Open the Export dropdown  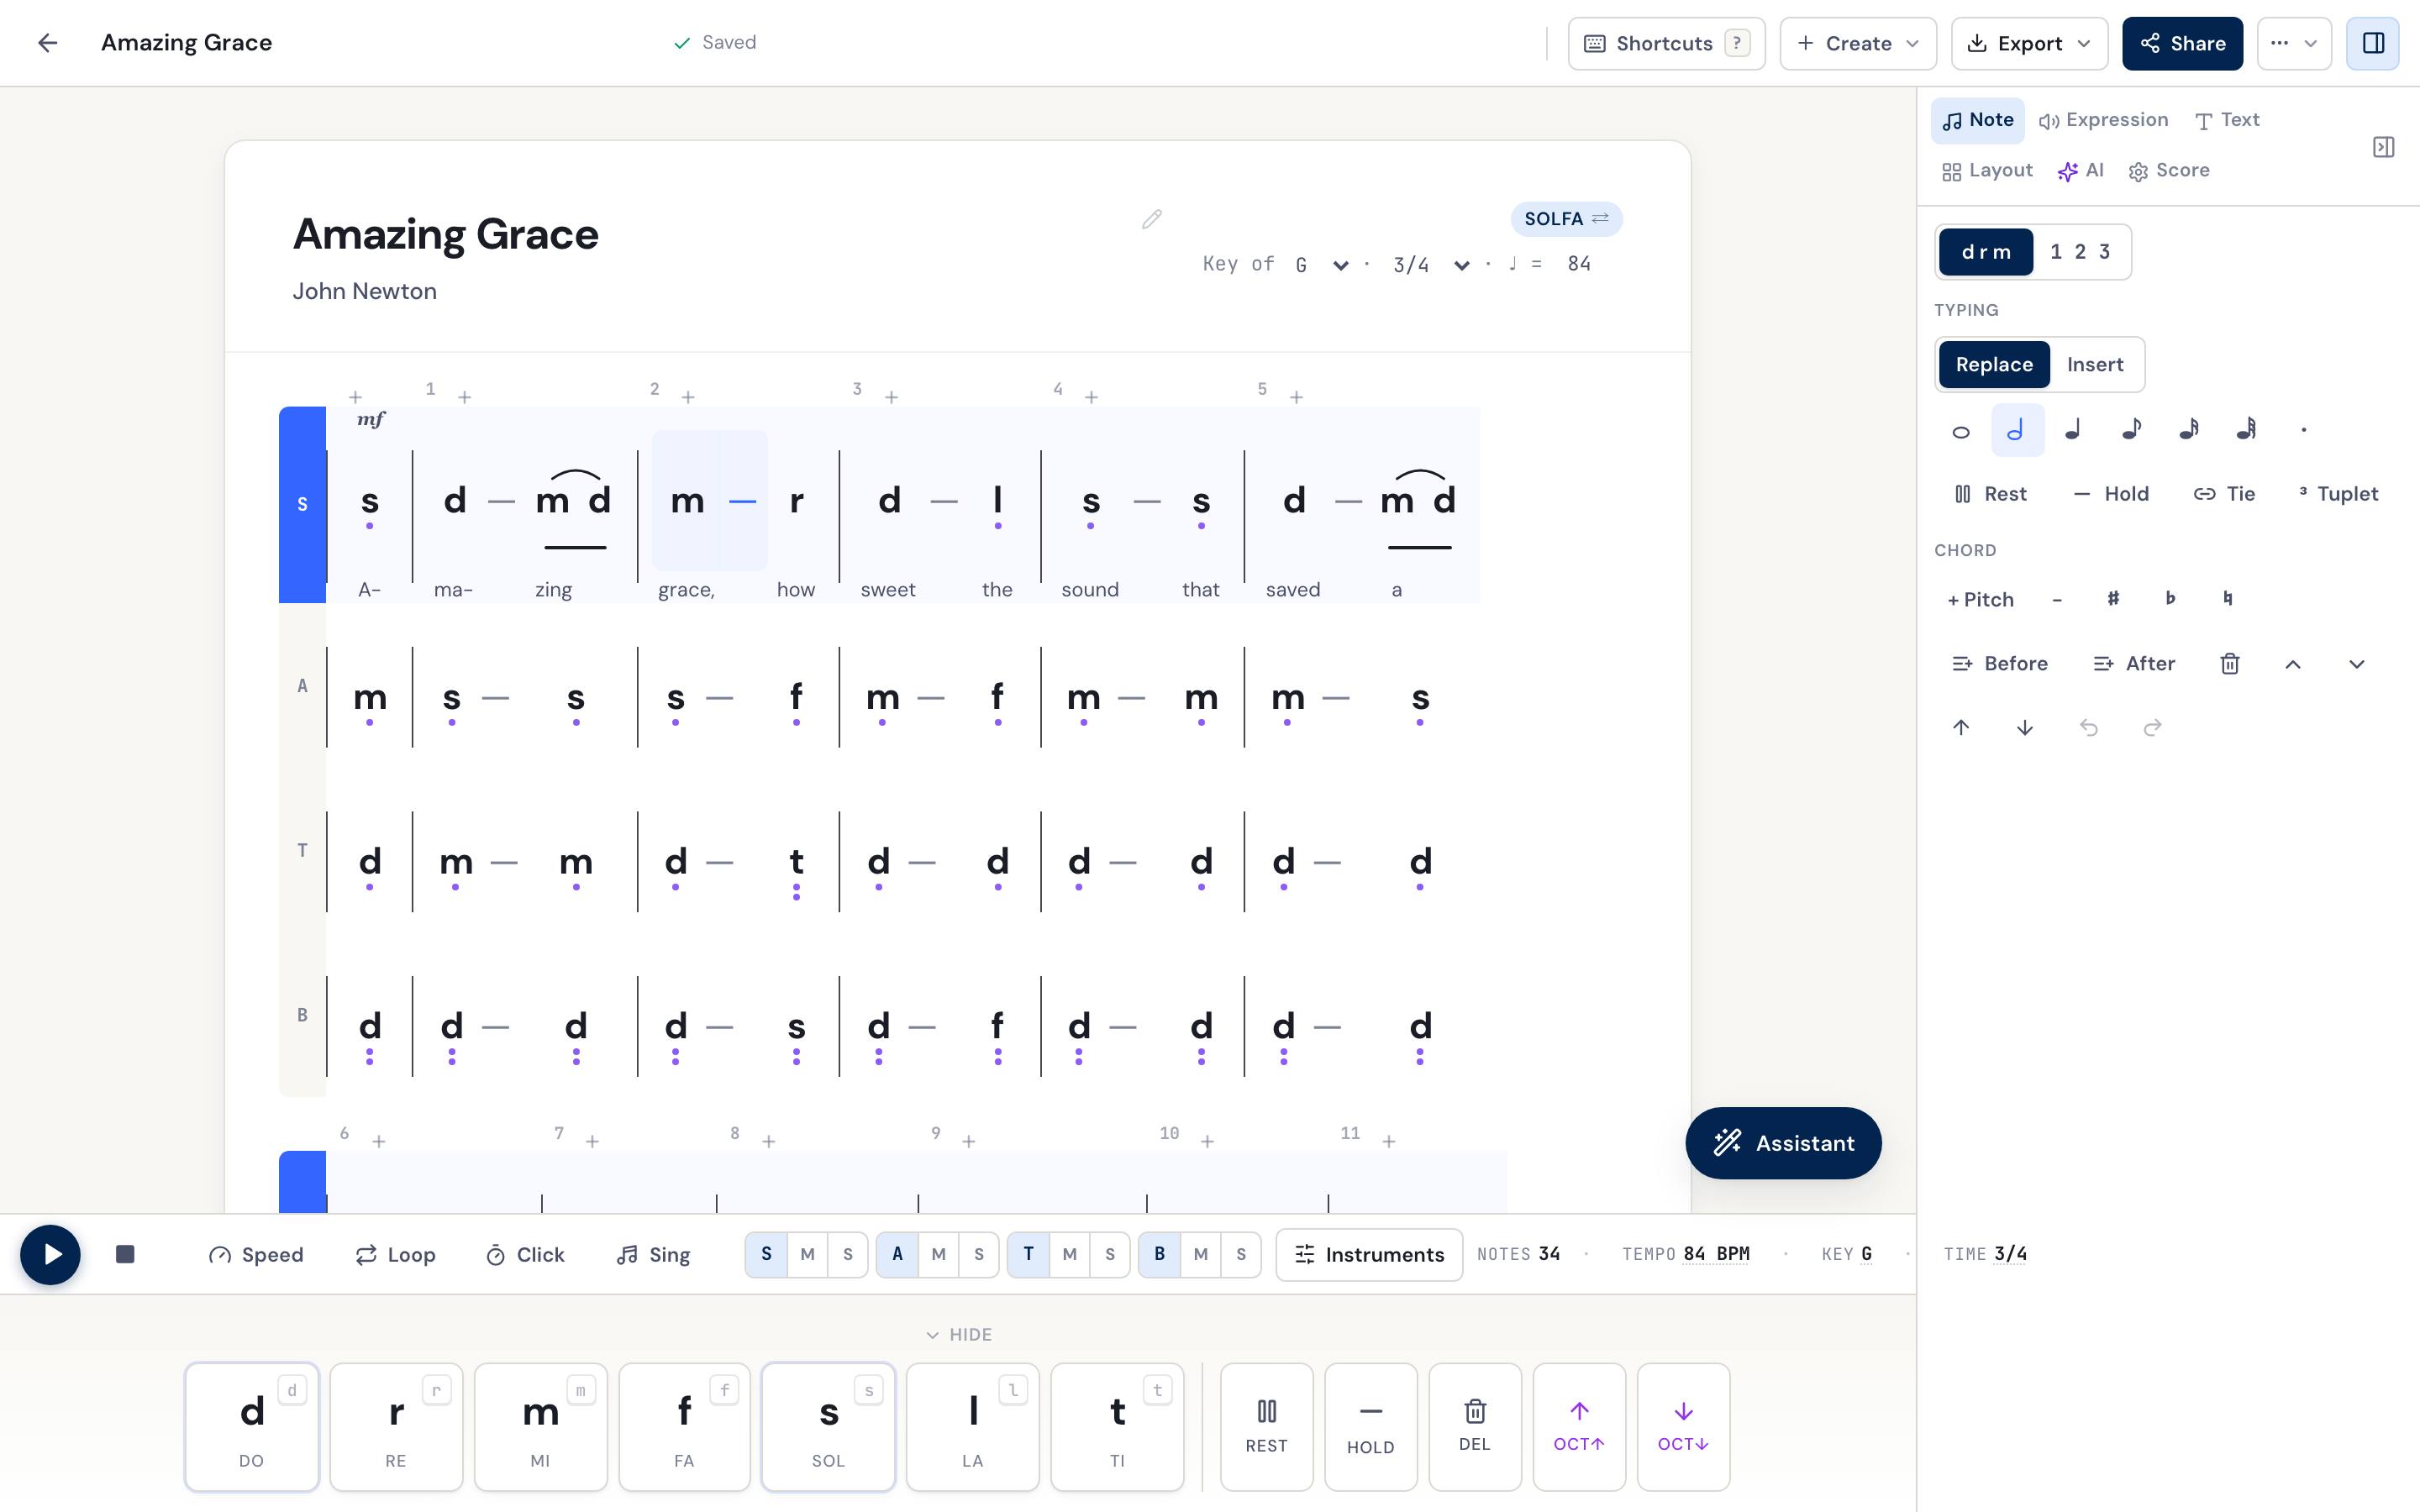[2029, 43]
